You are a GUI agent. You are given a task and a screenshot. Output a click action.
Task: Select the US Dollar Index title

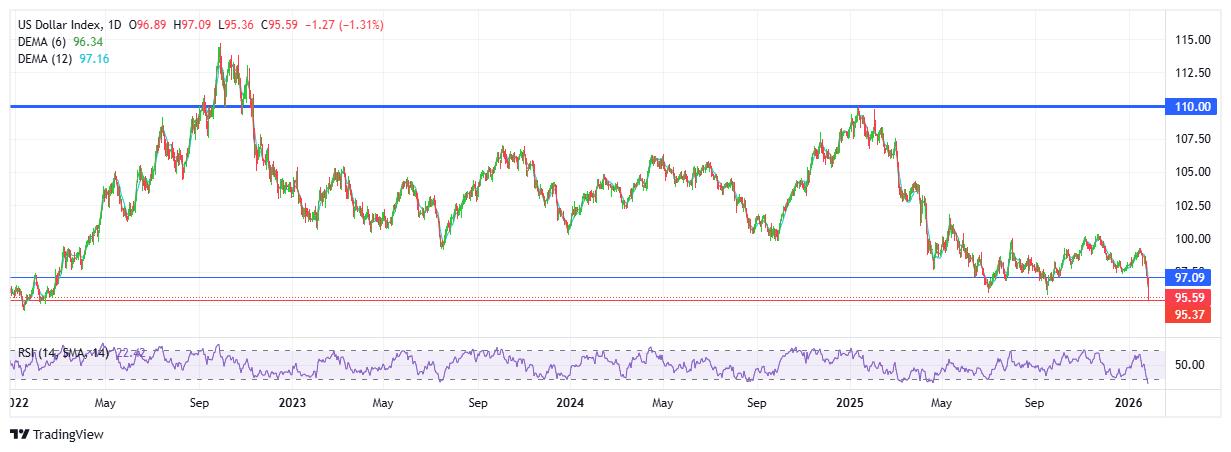pyautogui.click(x=59, y=24)
